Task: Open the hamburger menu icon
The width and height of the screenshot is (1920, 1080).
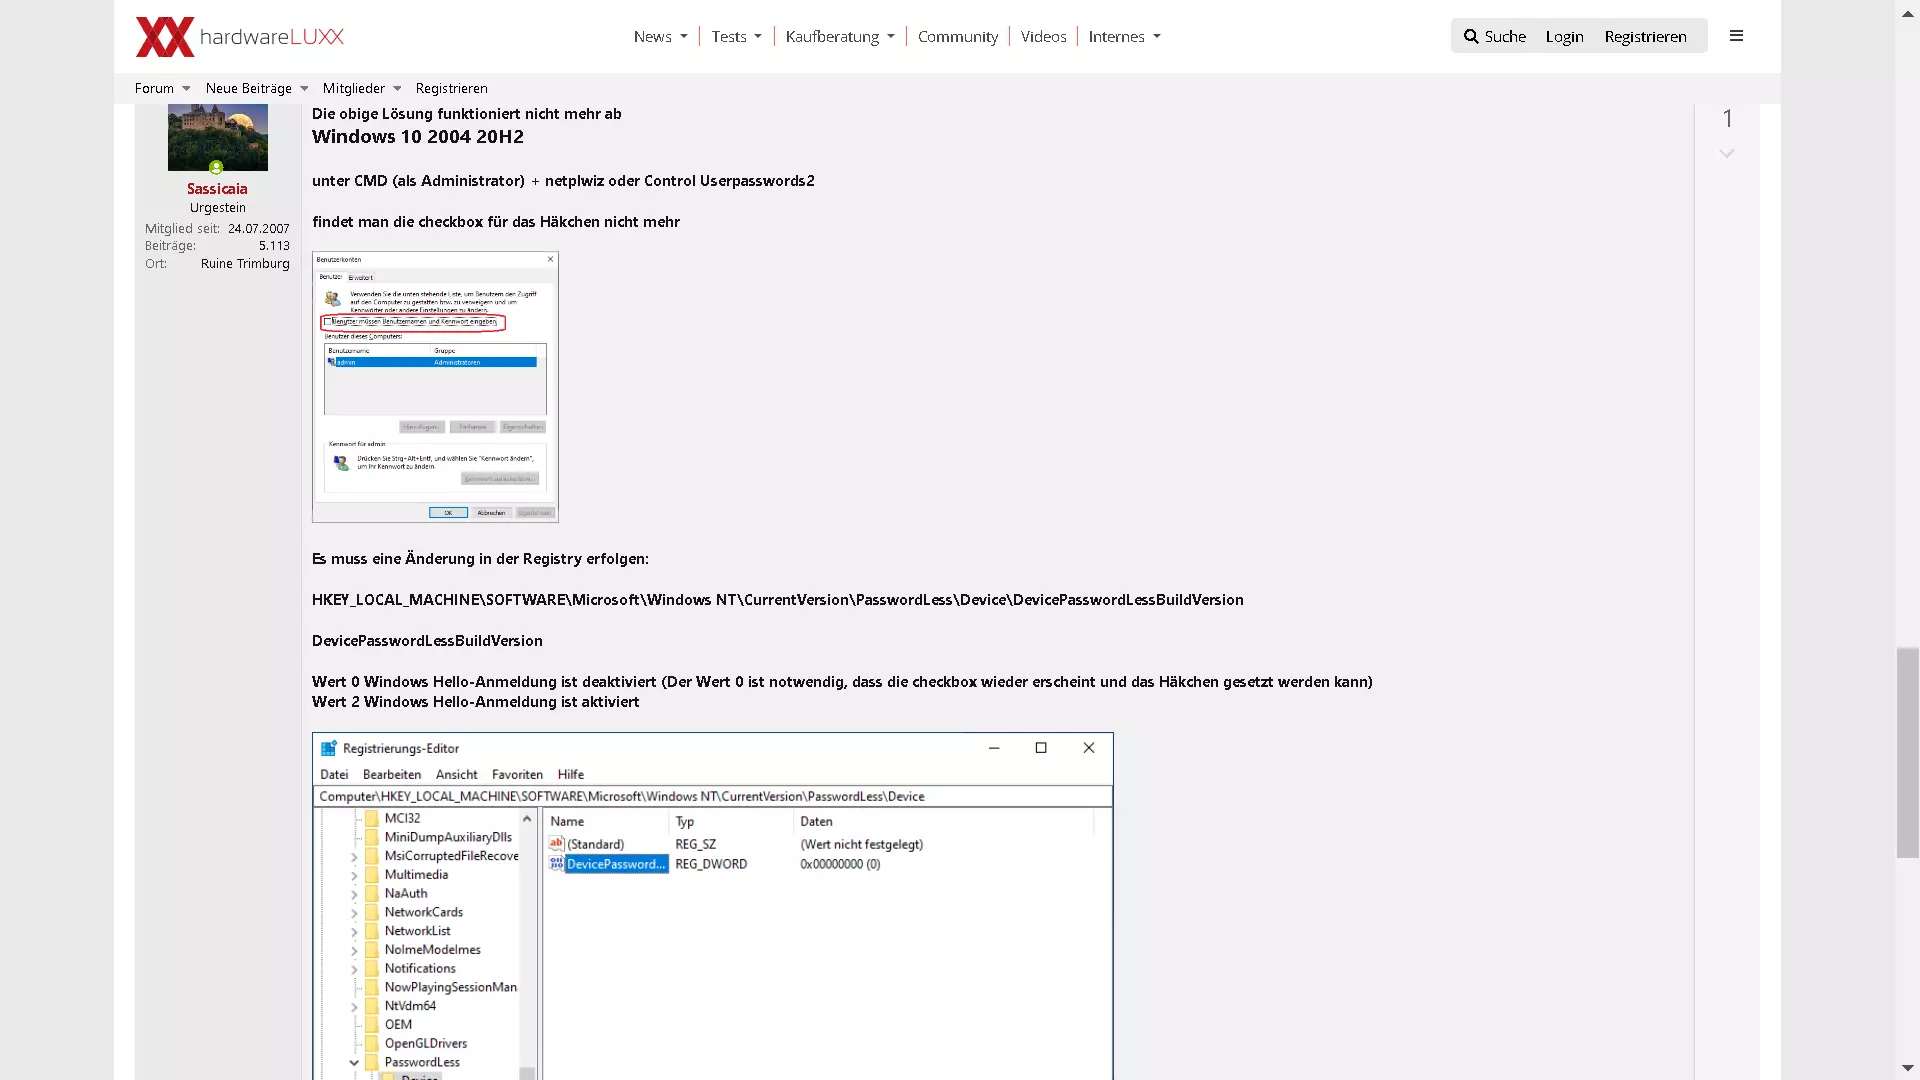Action: point(1736,36)
